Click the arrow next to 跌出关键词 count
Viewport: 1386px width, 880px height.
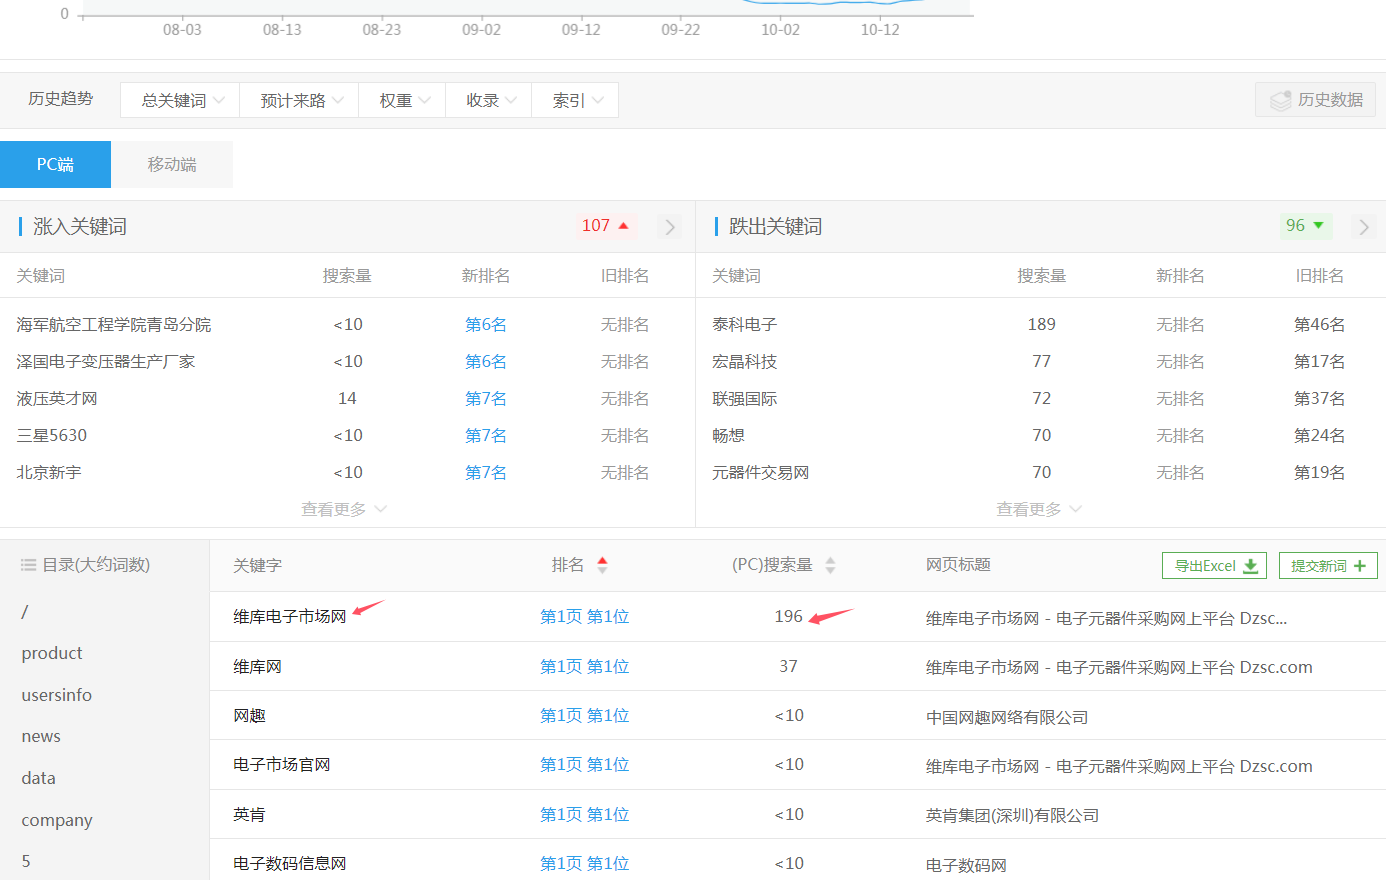click(1364, 227)
